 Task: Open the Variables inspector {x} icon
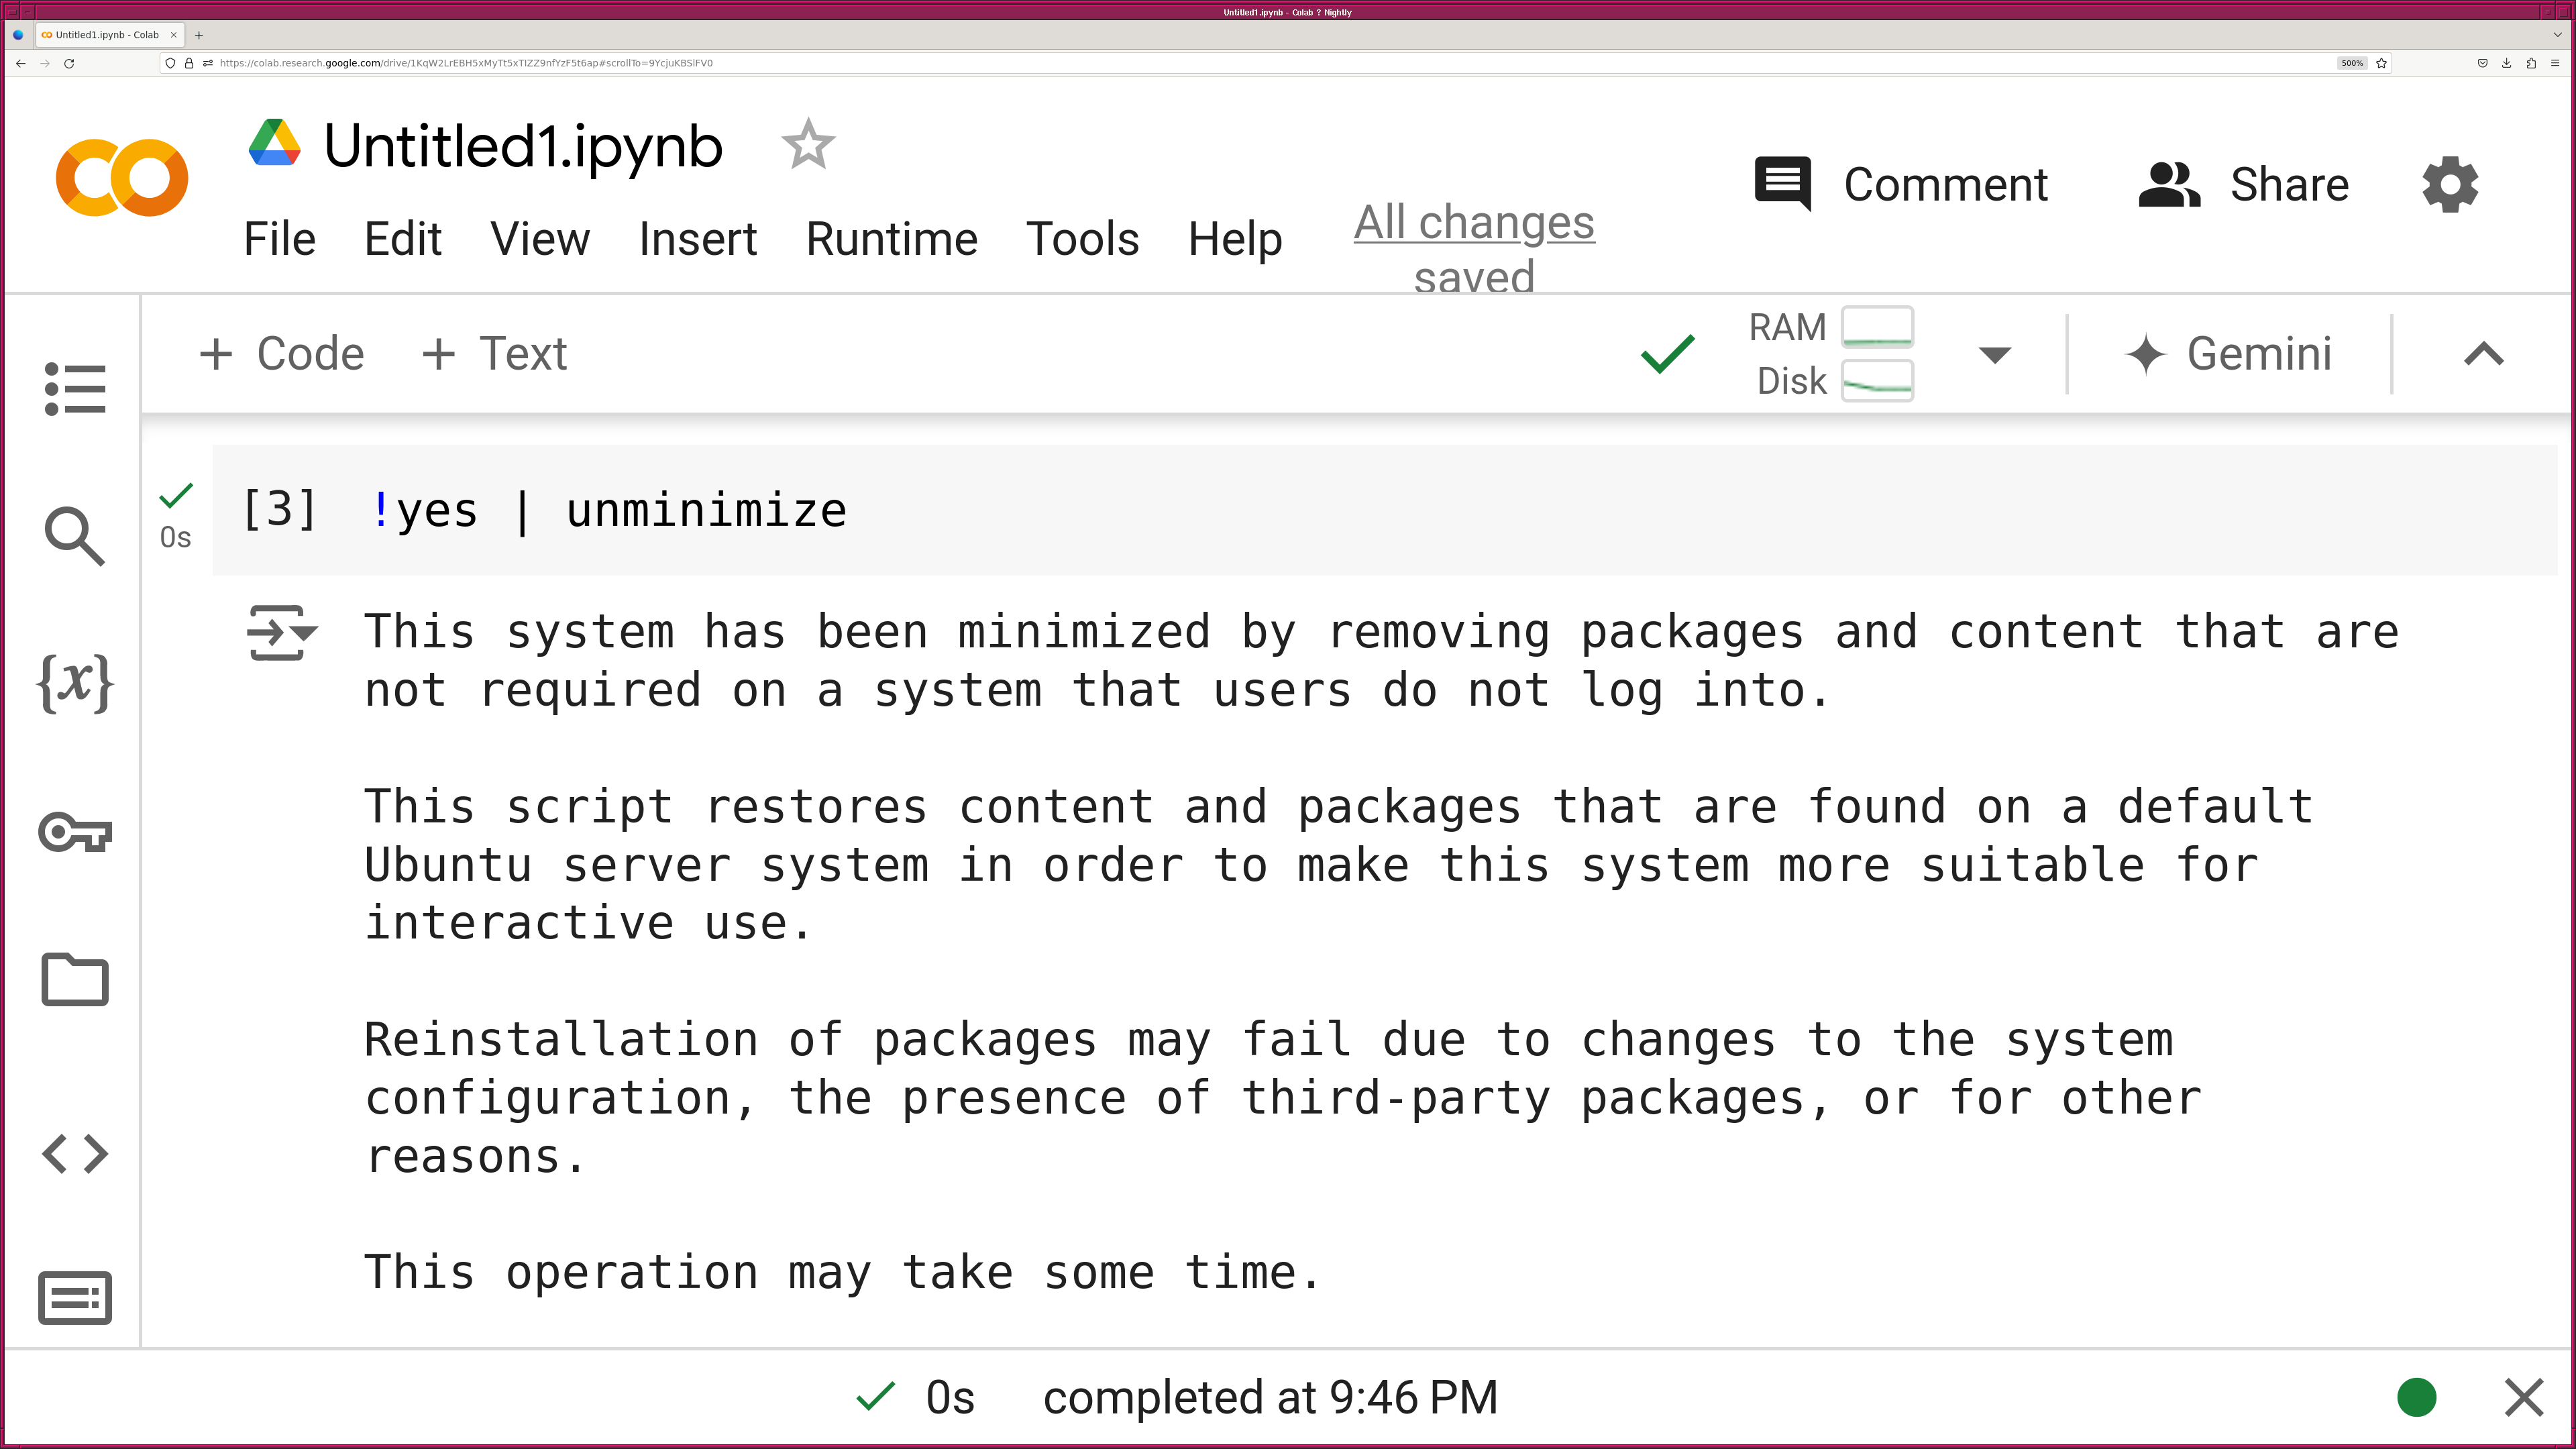click(x=75, y=684)
